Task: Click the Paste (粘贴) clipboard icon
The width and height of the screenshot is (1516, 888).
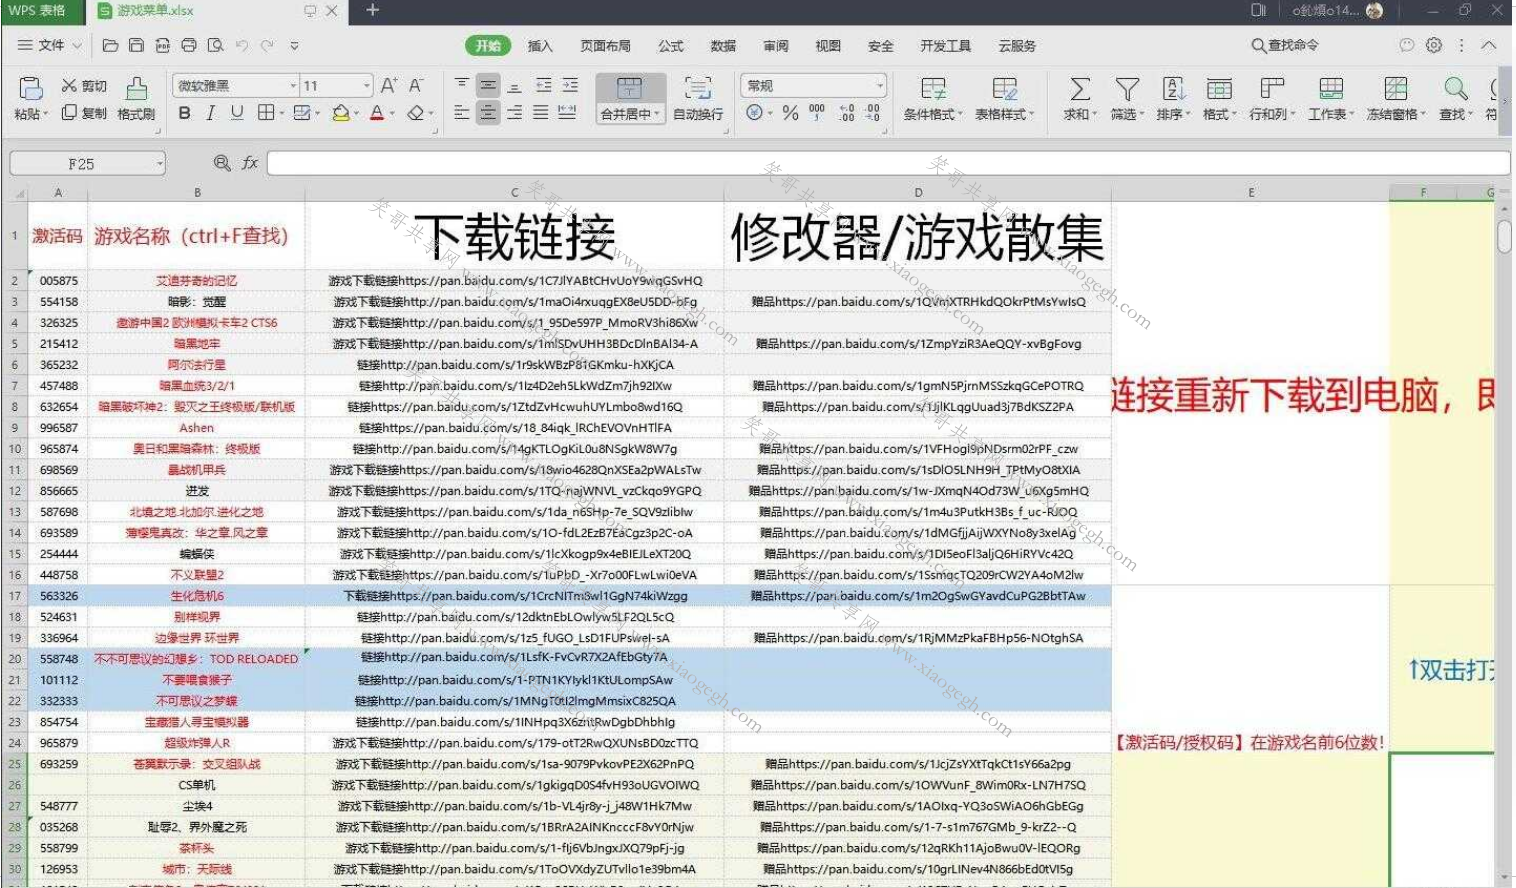Action: (x=30, y=88)
